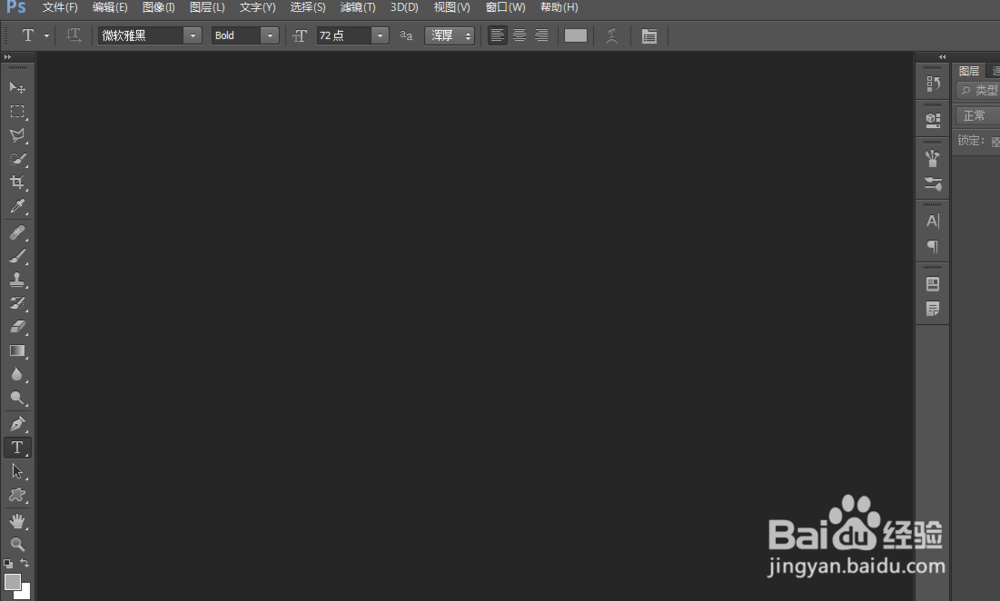This screenshot has height=601, width=1000.
Task: Align text left
Action: [497, 36]
